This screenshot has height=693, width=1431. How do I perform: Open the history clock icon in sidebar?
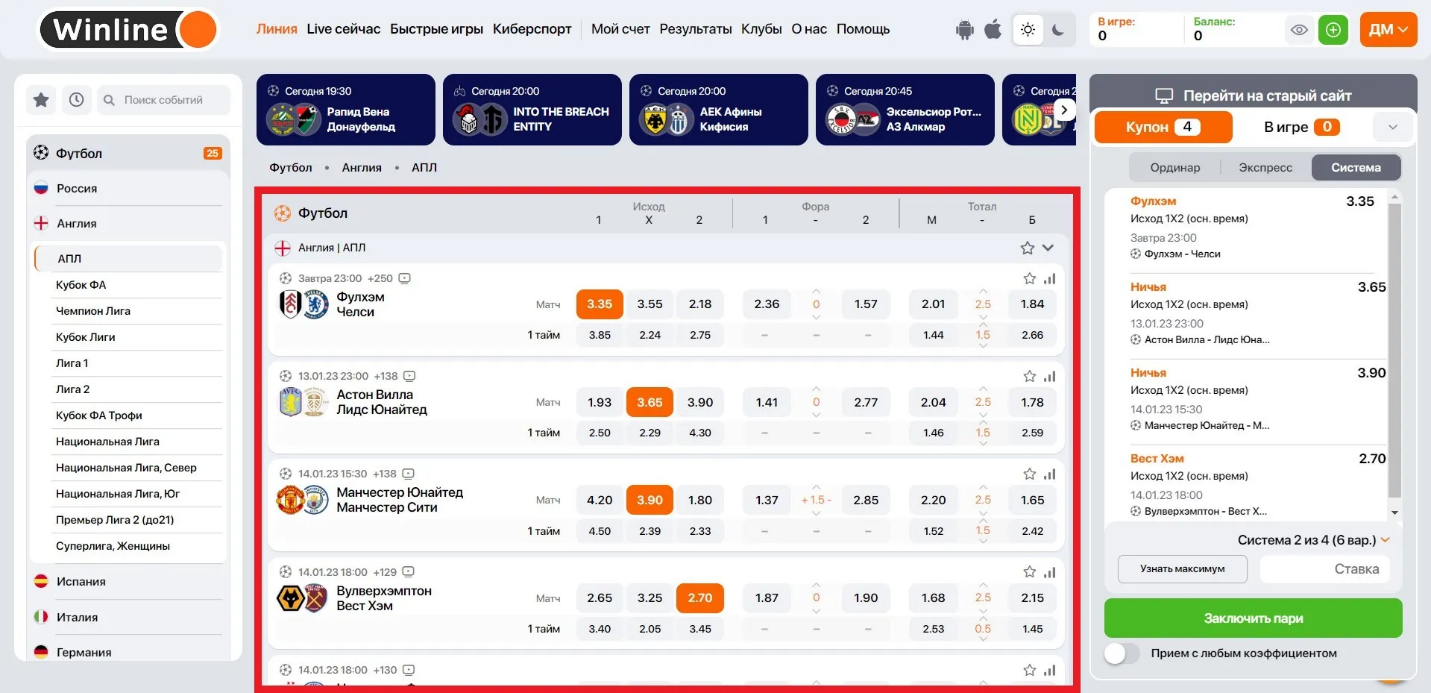tap(76, 100)
